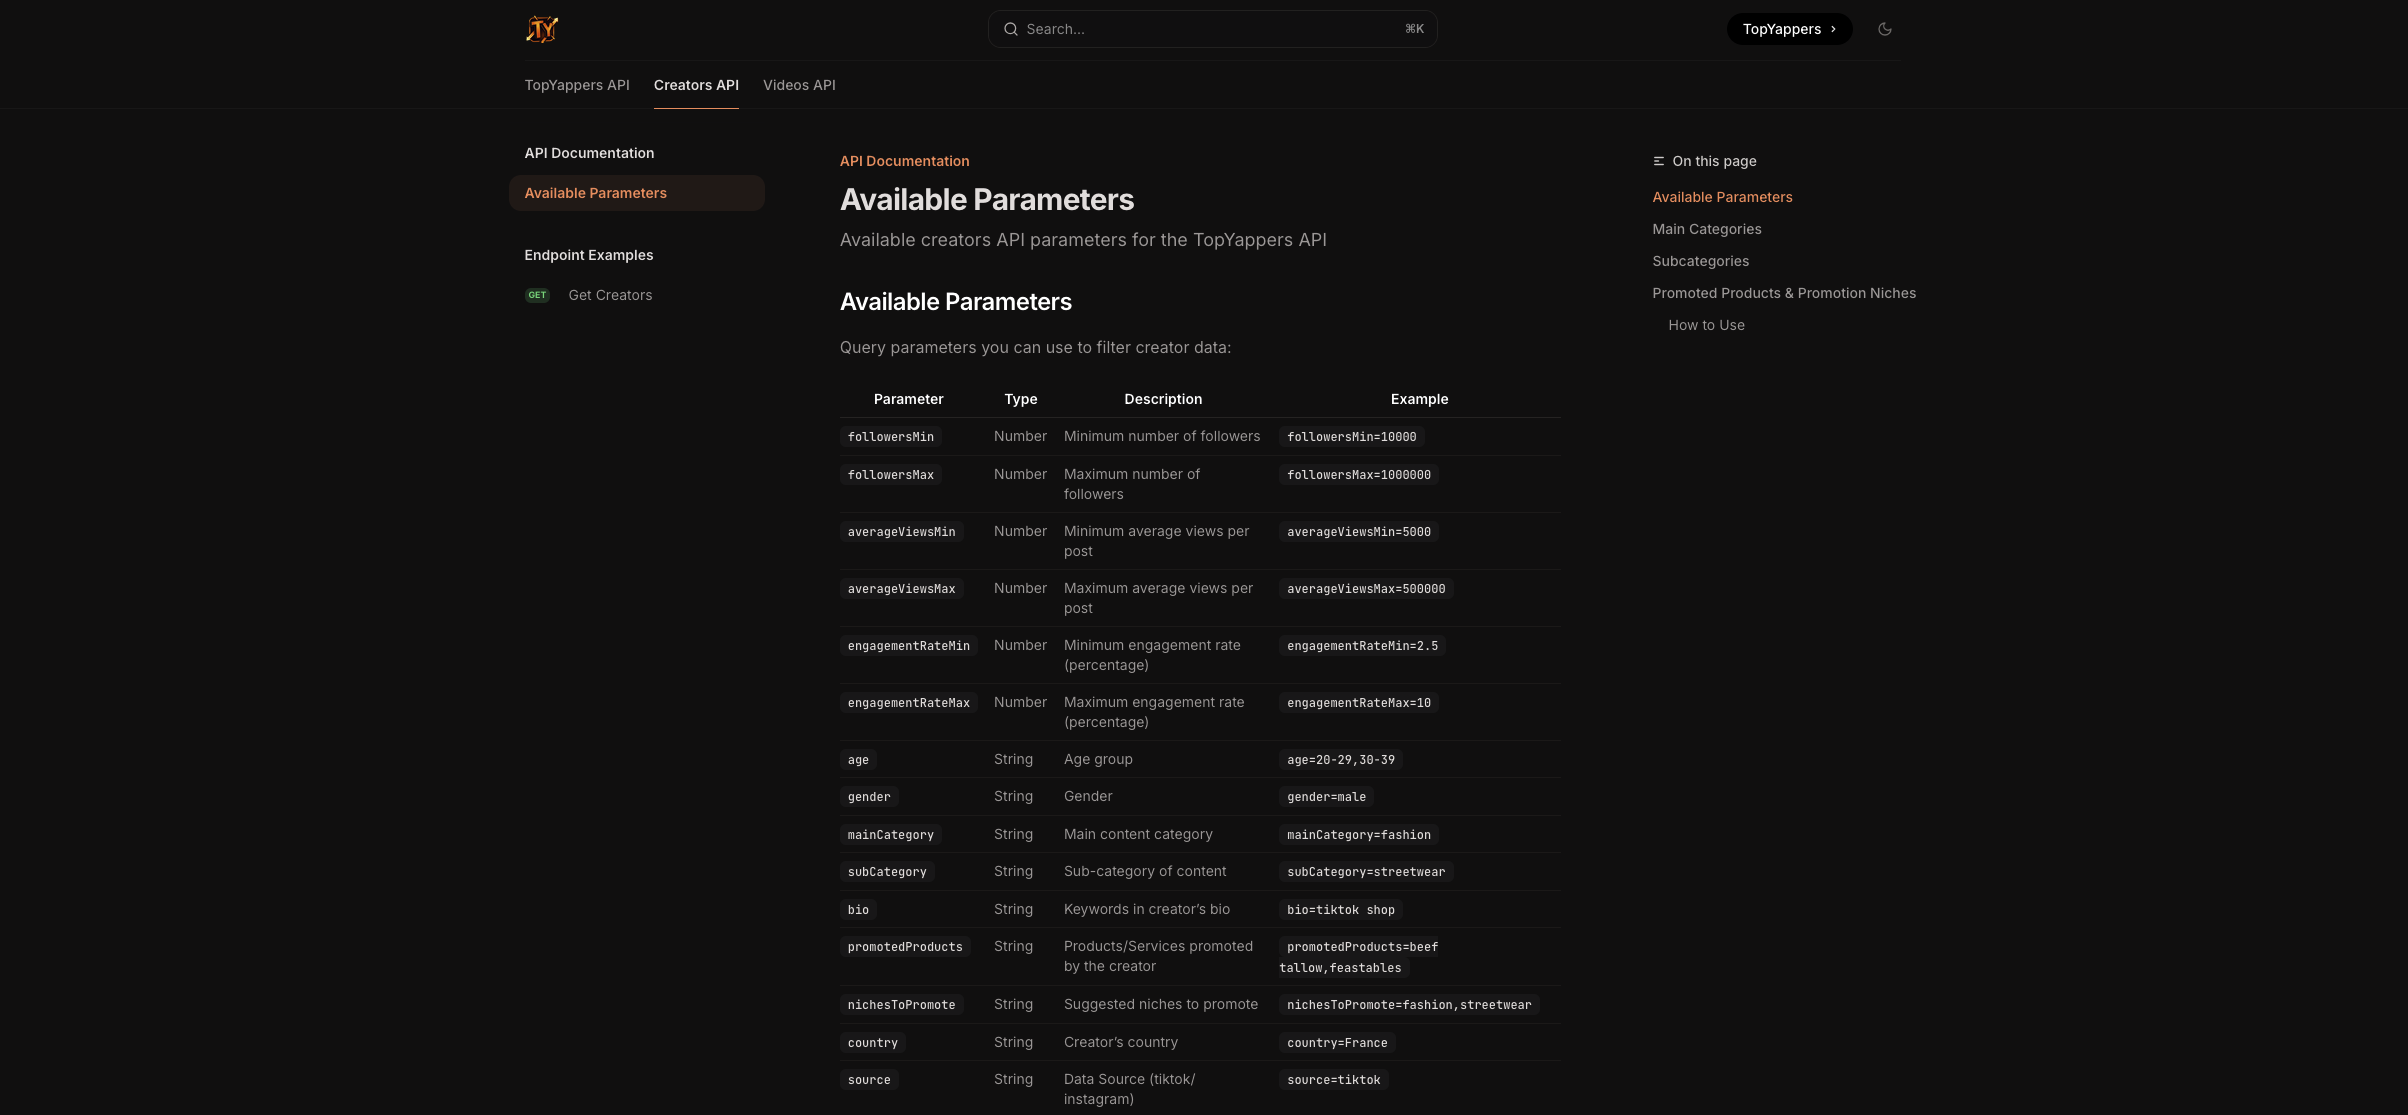Click example averageViewsMax=500000
2408x1115 pixels.
[1366, 589]
